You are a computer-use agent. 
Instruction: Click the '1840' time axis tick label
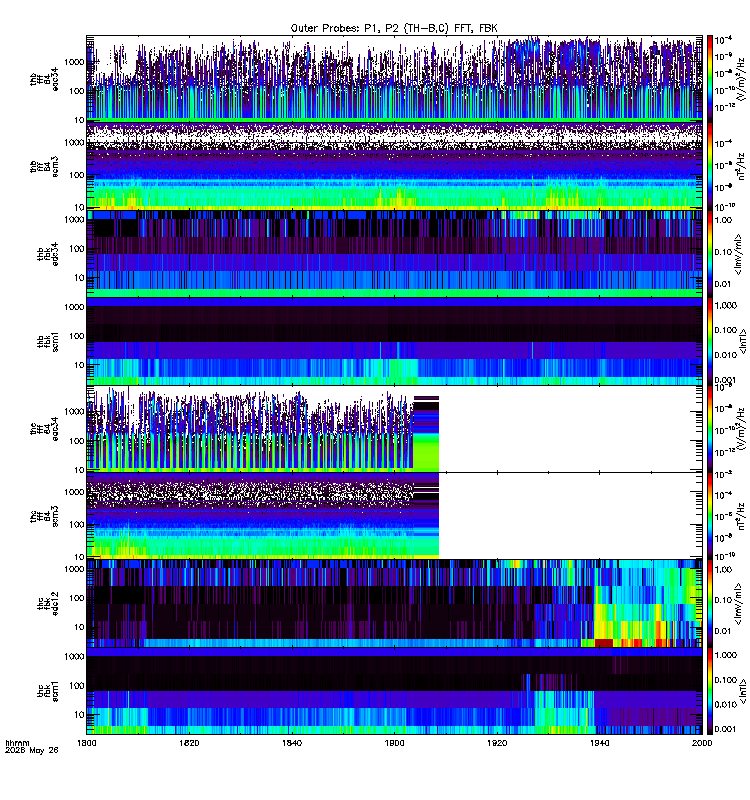(291, 743)
